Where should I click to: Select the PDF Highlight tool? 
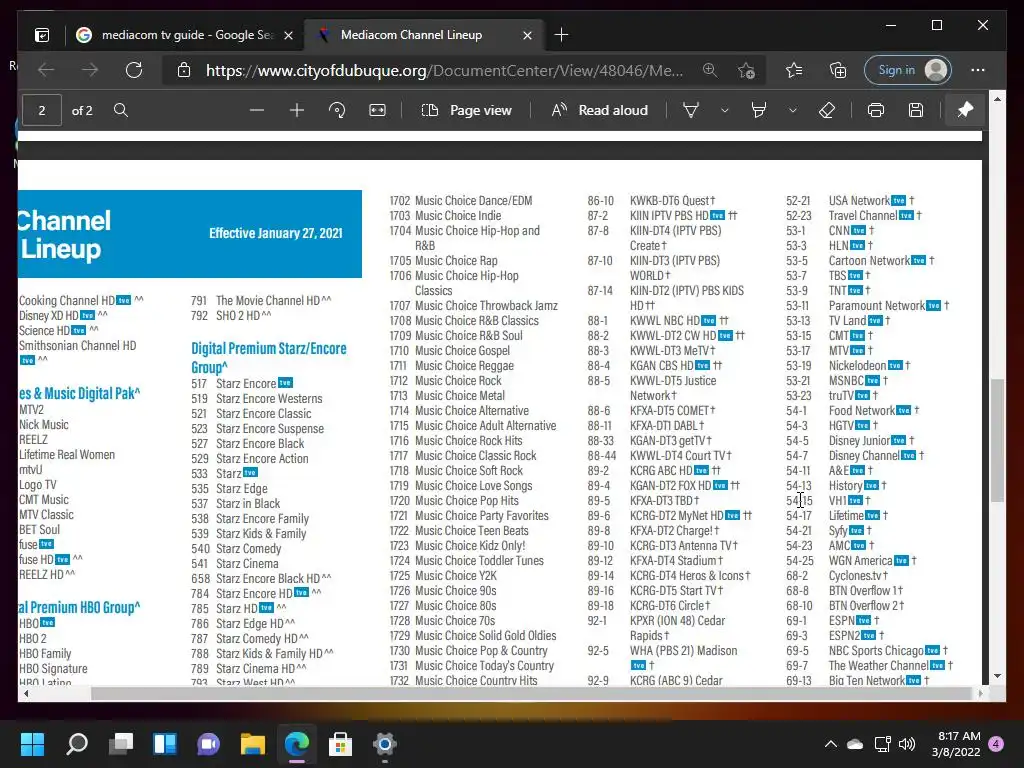pyautogui.click(x=759, y=110)
